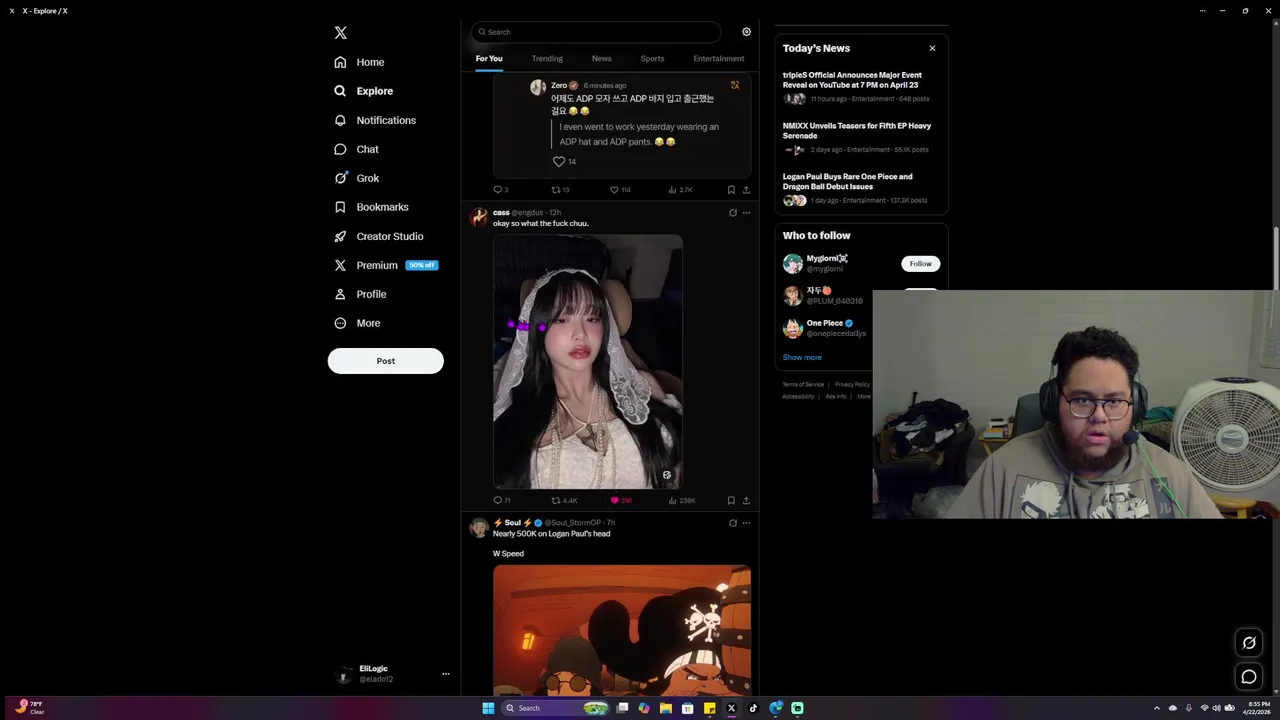Bookmark the post with 114 likes
The height and width of the screenshot is (720, 1280).
731,189
